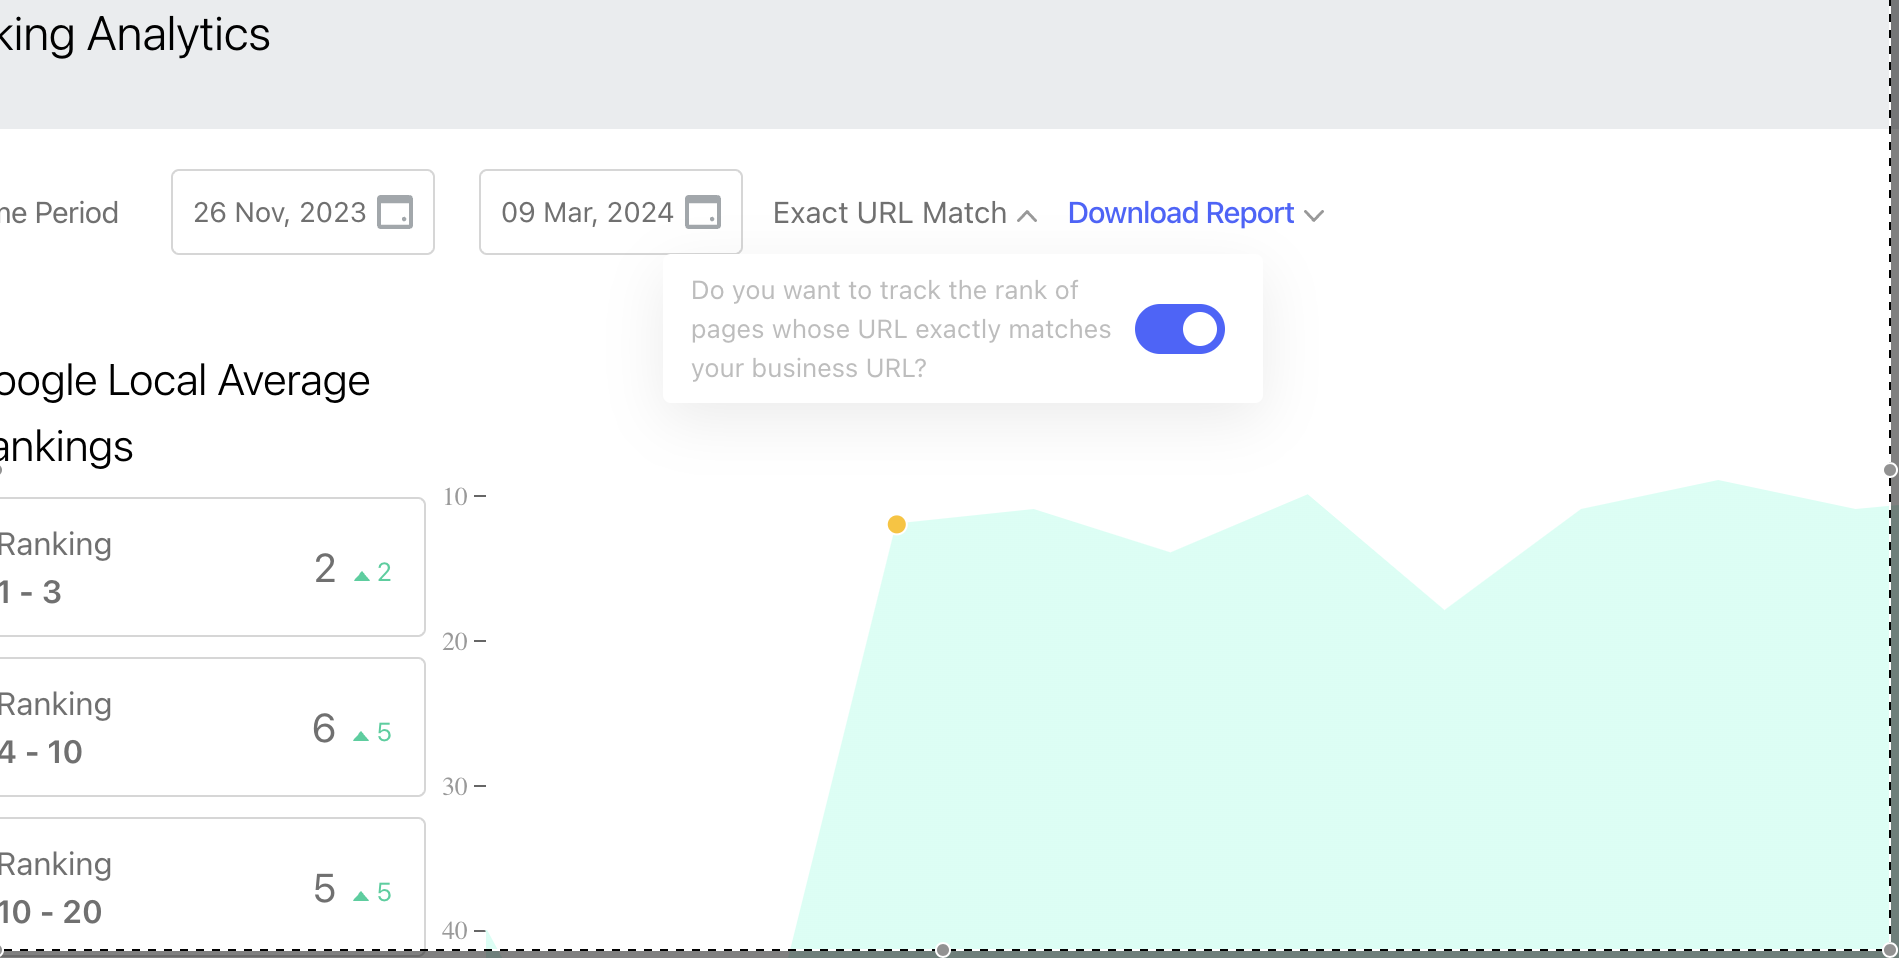Screen dimensions: 1899x958
Task: Click the end date text 09 Mar, 2024
Action: pos(587,212)
